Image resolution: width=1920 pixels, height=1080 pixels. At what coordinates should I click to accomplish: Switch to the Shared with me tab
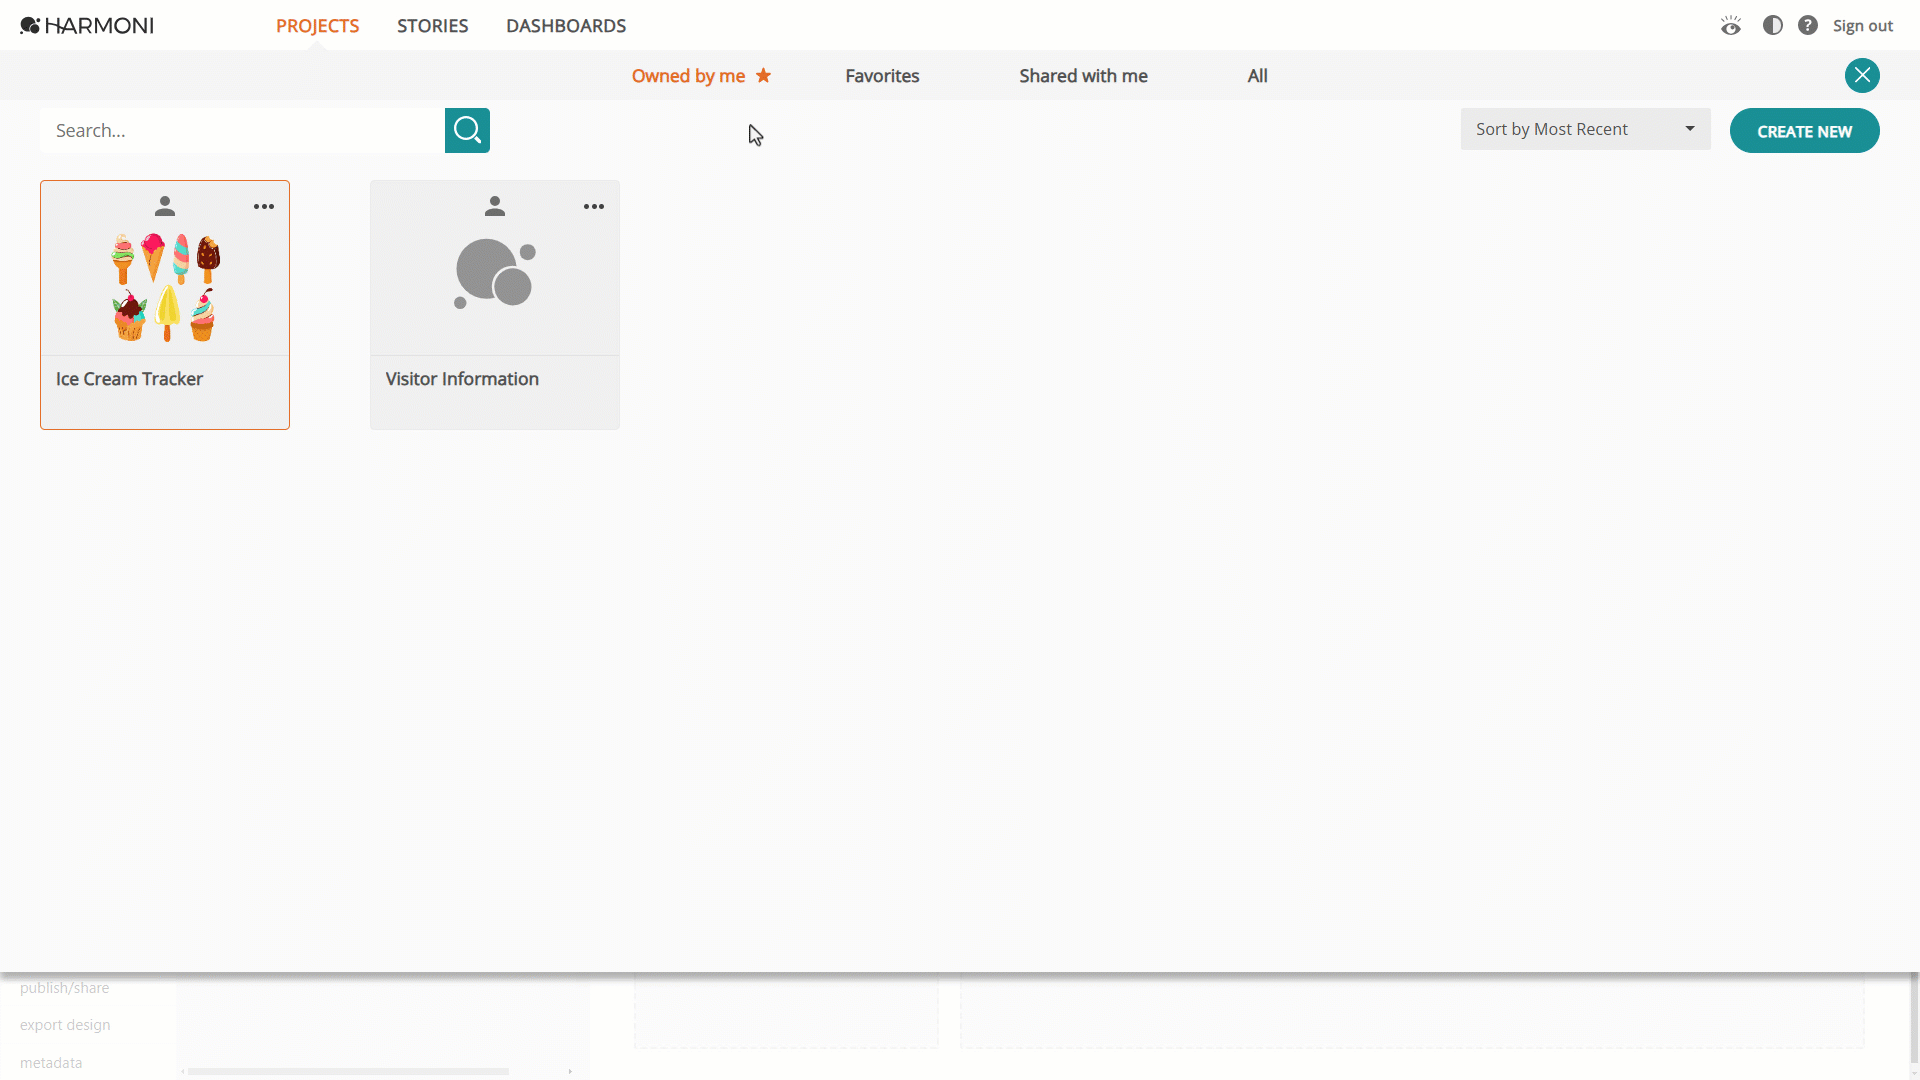click(1083, 76)
